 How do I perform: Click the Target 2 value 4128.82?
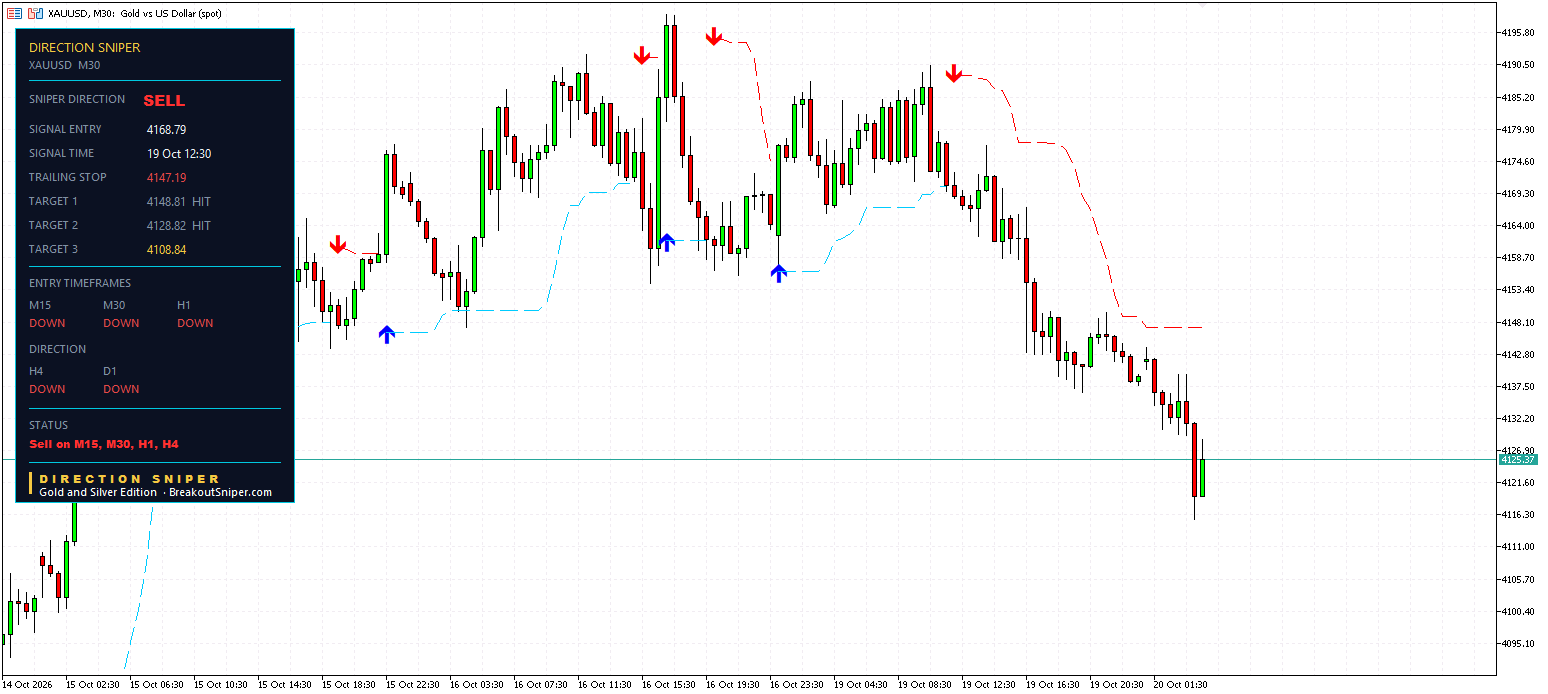click(166, 226)
